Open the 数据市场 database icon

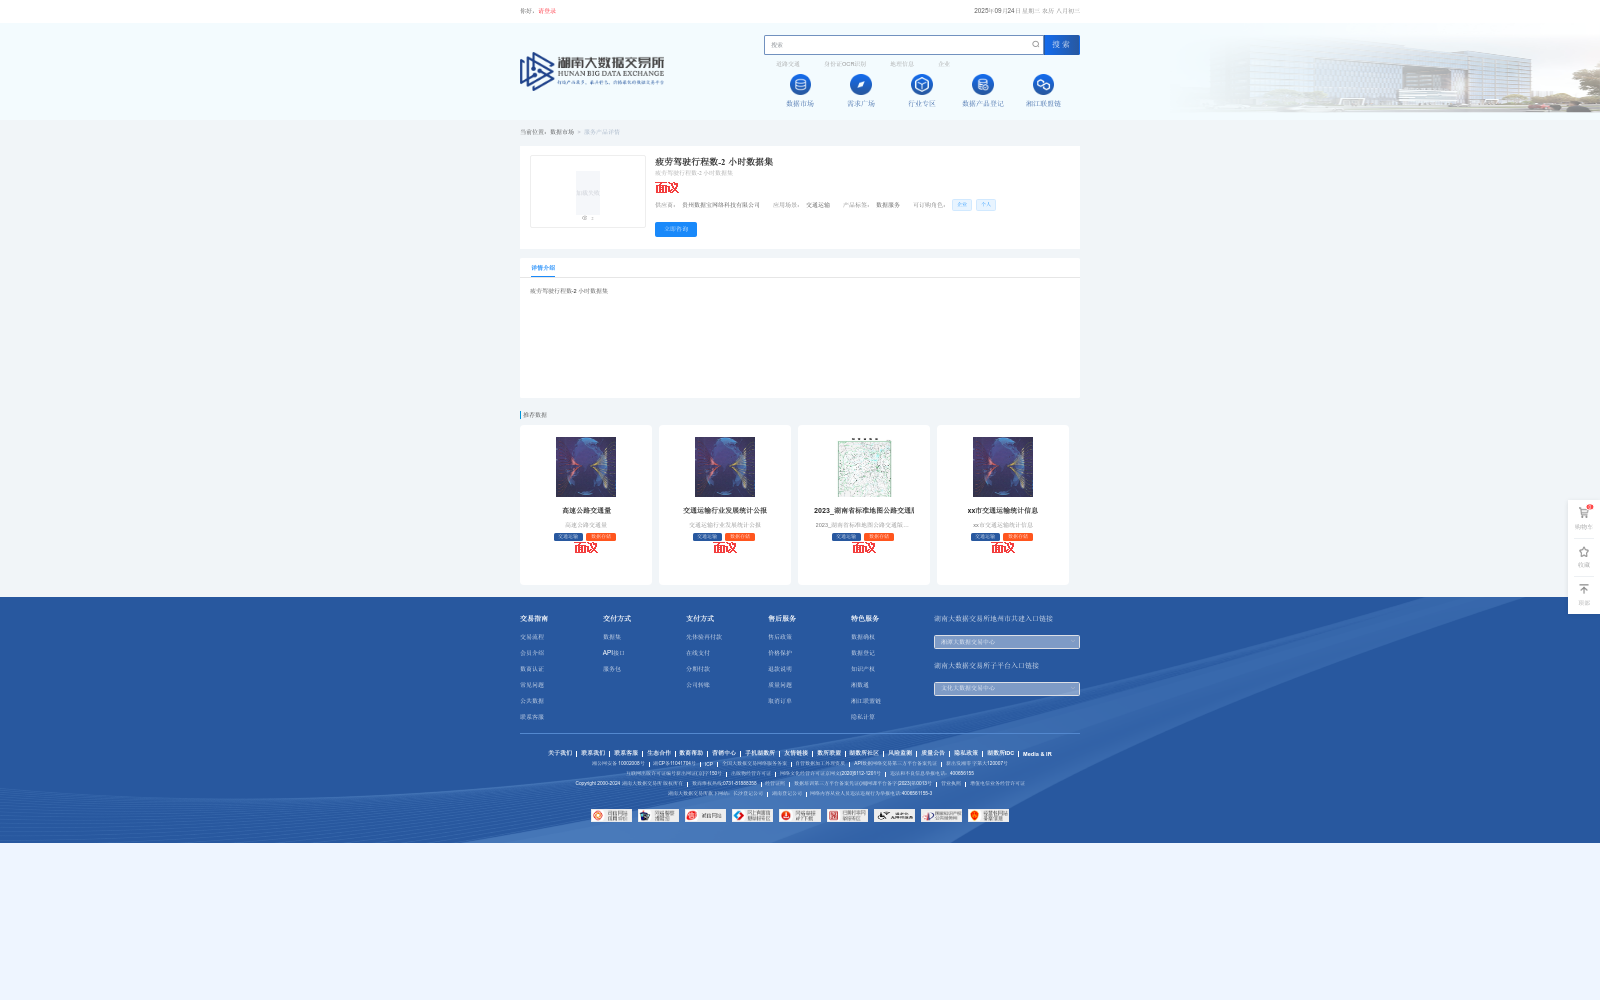tap(800, 85)
